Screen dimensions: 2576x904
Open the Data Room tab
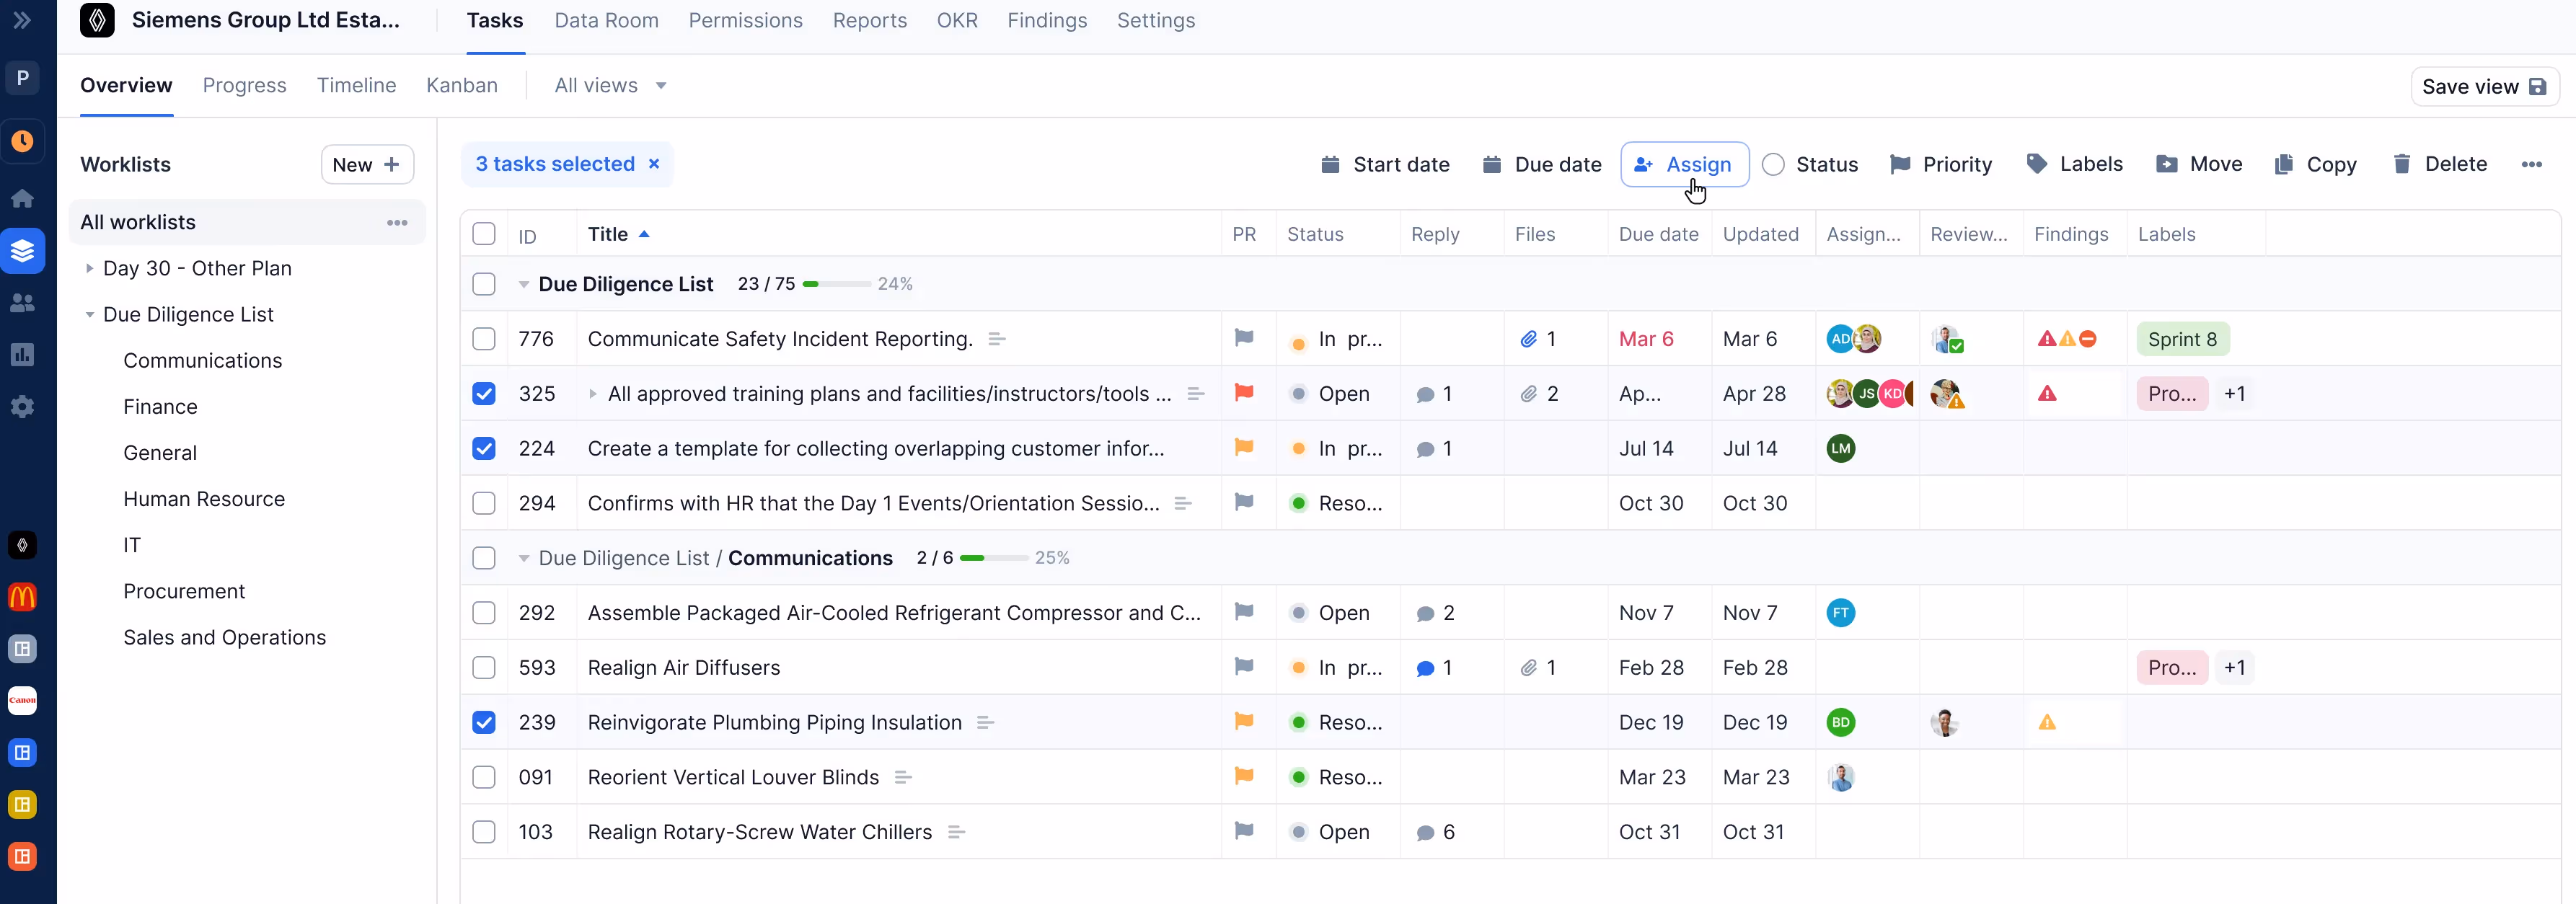(606, 20)
